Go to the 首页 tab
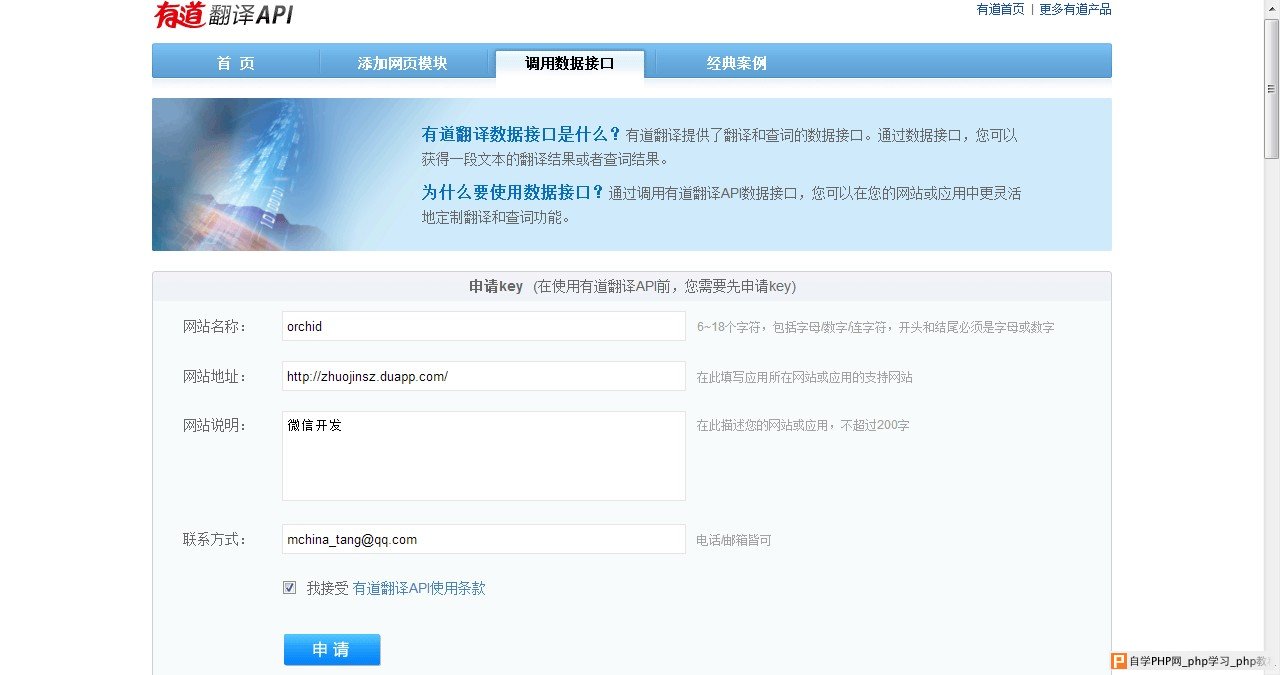This screenshot has height=675, width=1280. (236, 63)
